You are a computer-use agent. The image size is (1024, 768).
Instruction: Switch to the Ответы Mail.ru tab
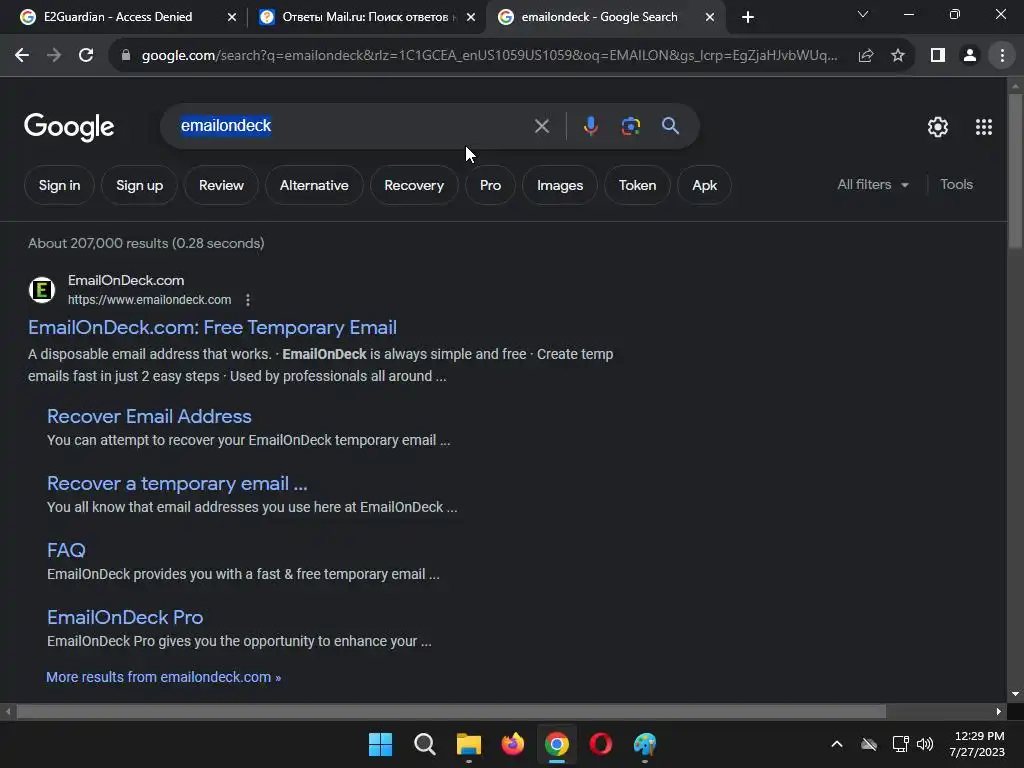click(366, 17)
